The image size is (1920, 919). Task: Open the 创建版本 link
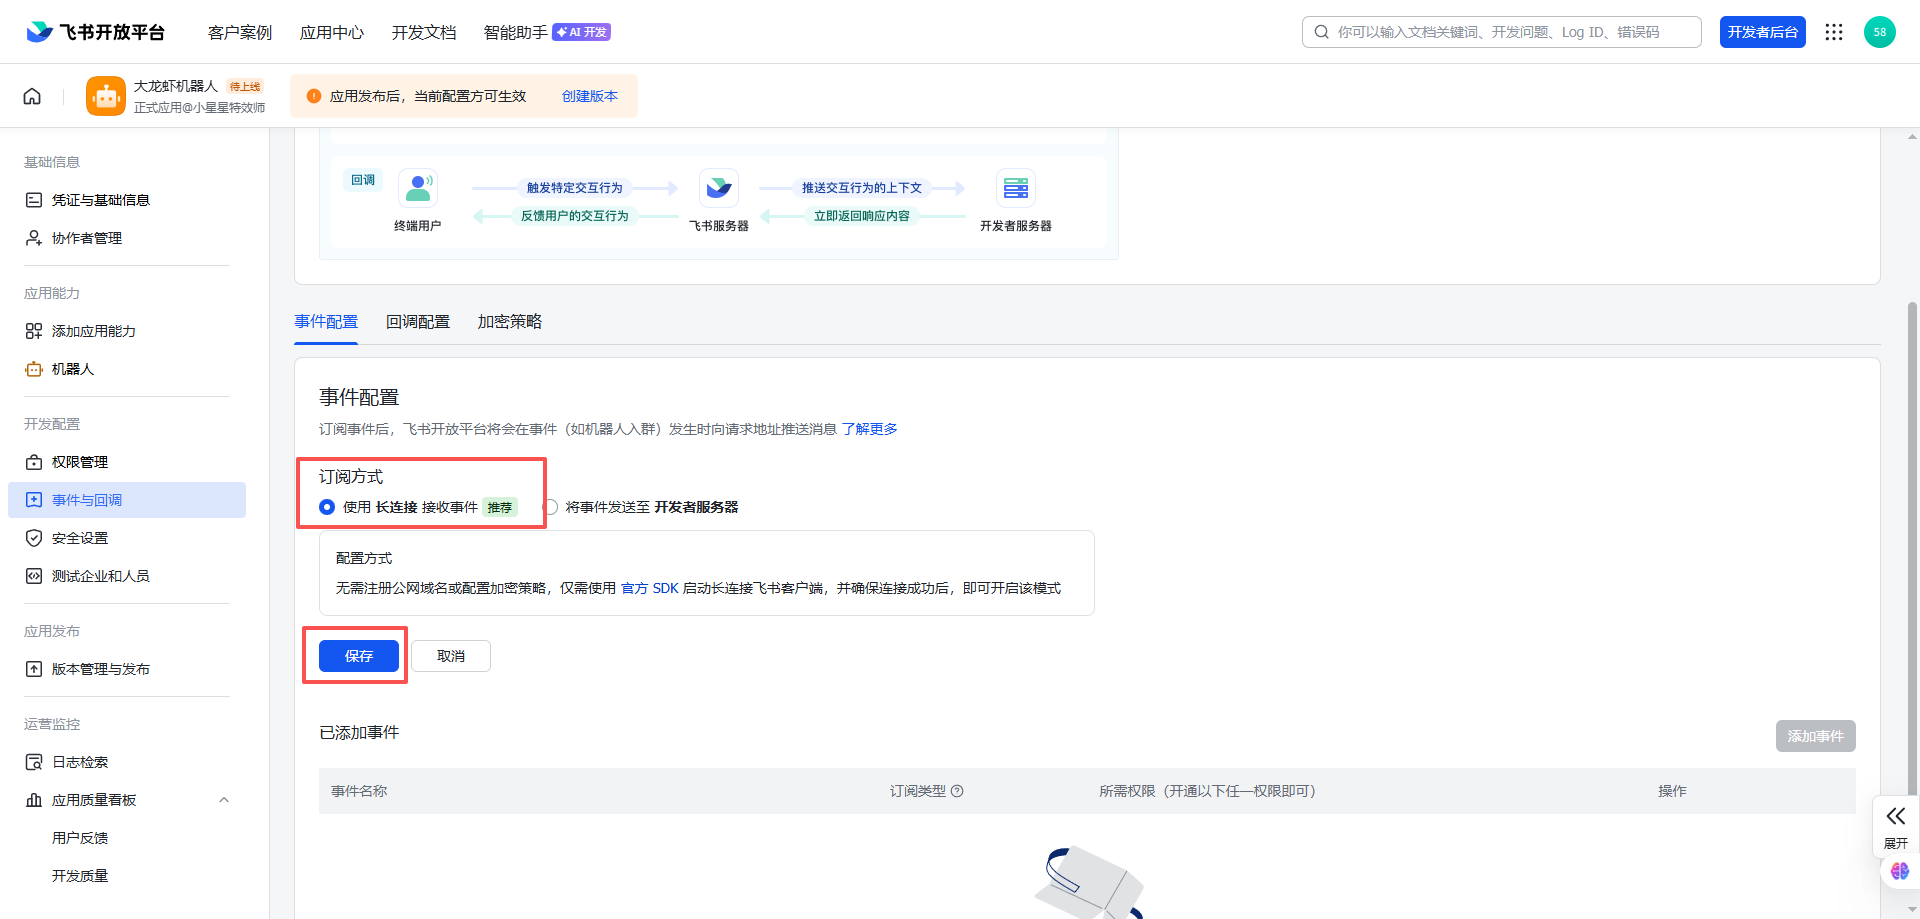(589, 96)
